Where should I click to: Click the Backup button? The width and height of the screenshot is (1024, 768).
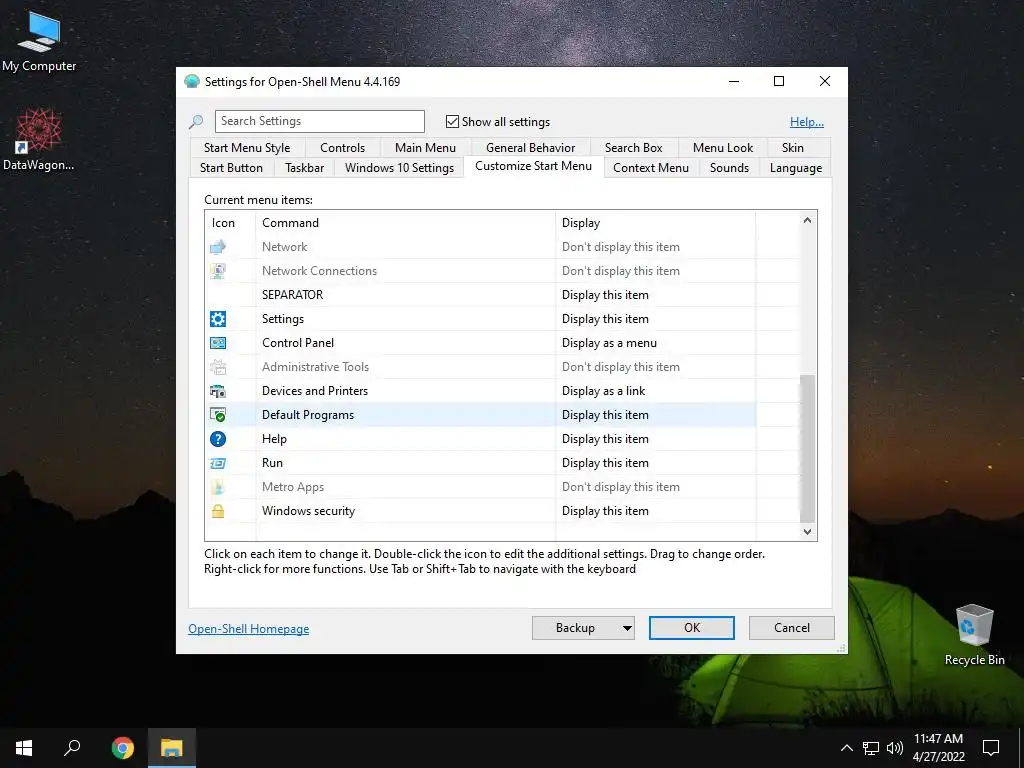click(575, 628)
